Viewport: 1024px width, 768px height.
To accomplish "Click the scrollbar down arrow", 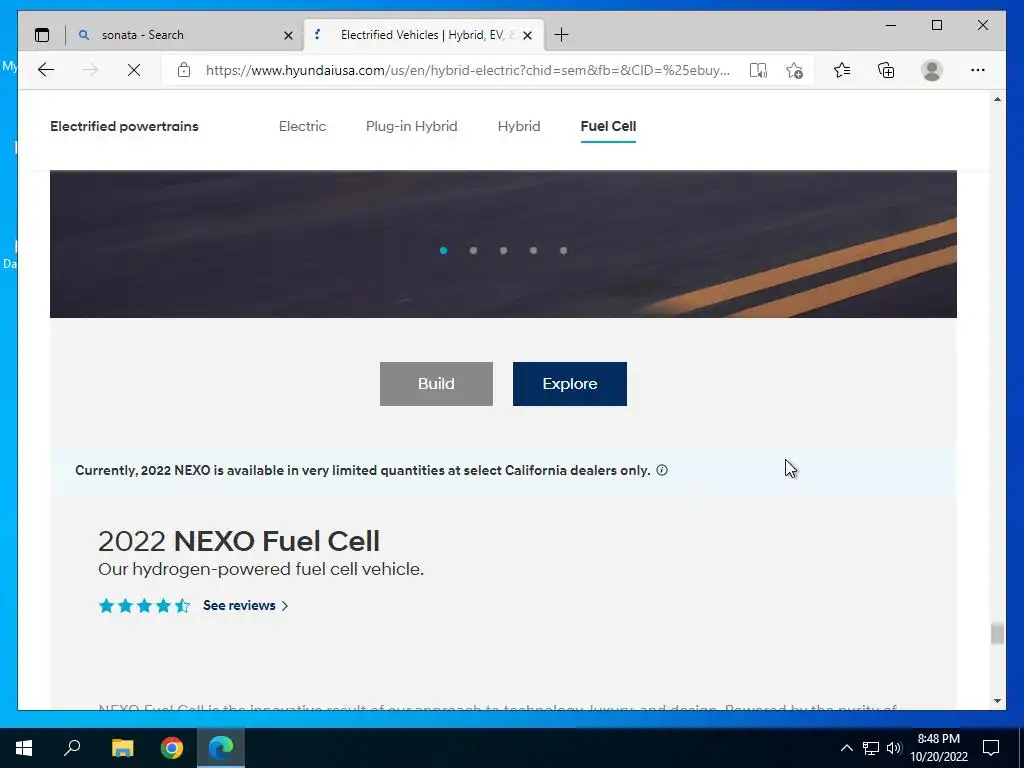I will (x=997, y=701).
